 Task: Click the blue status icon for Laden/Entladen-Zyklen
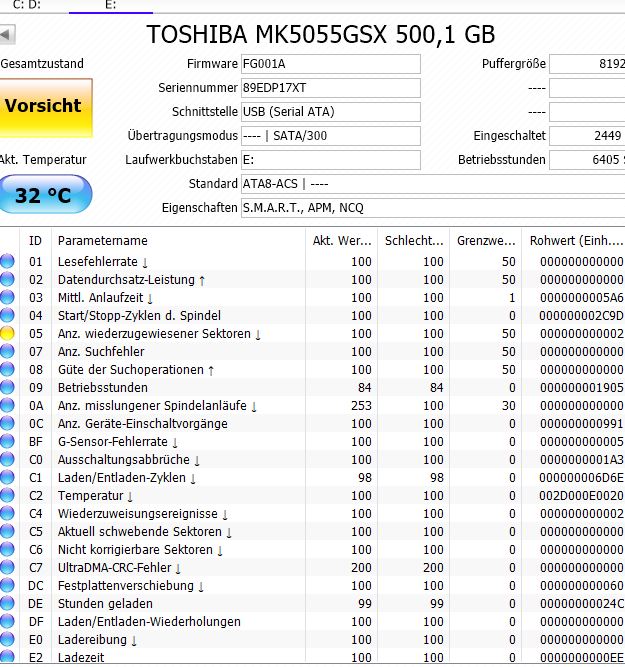point(7,477)
